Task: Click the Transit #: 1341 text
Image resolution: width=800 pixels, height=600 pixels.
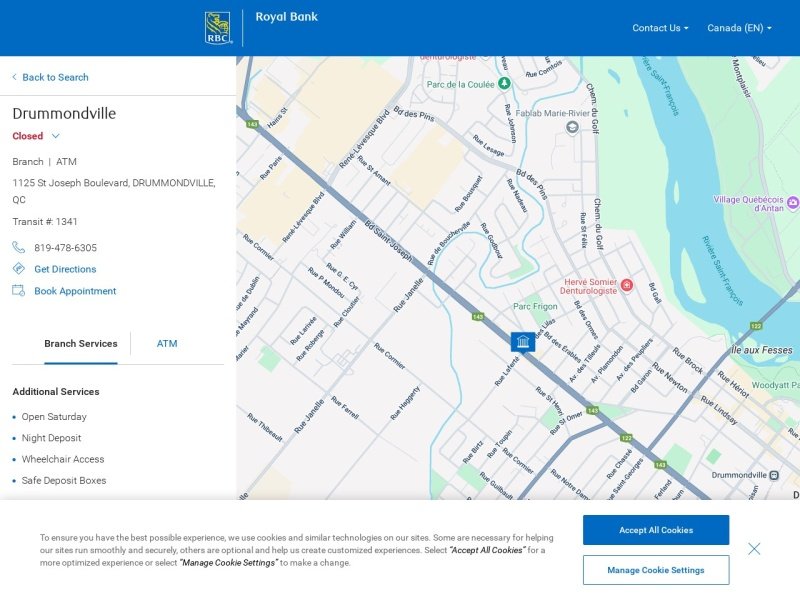Action: pyautogui.click(x=45, y=222)
